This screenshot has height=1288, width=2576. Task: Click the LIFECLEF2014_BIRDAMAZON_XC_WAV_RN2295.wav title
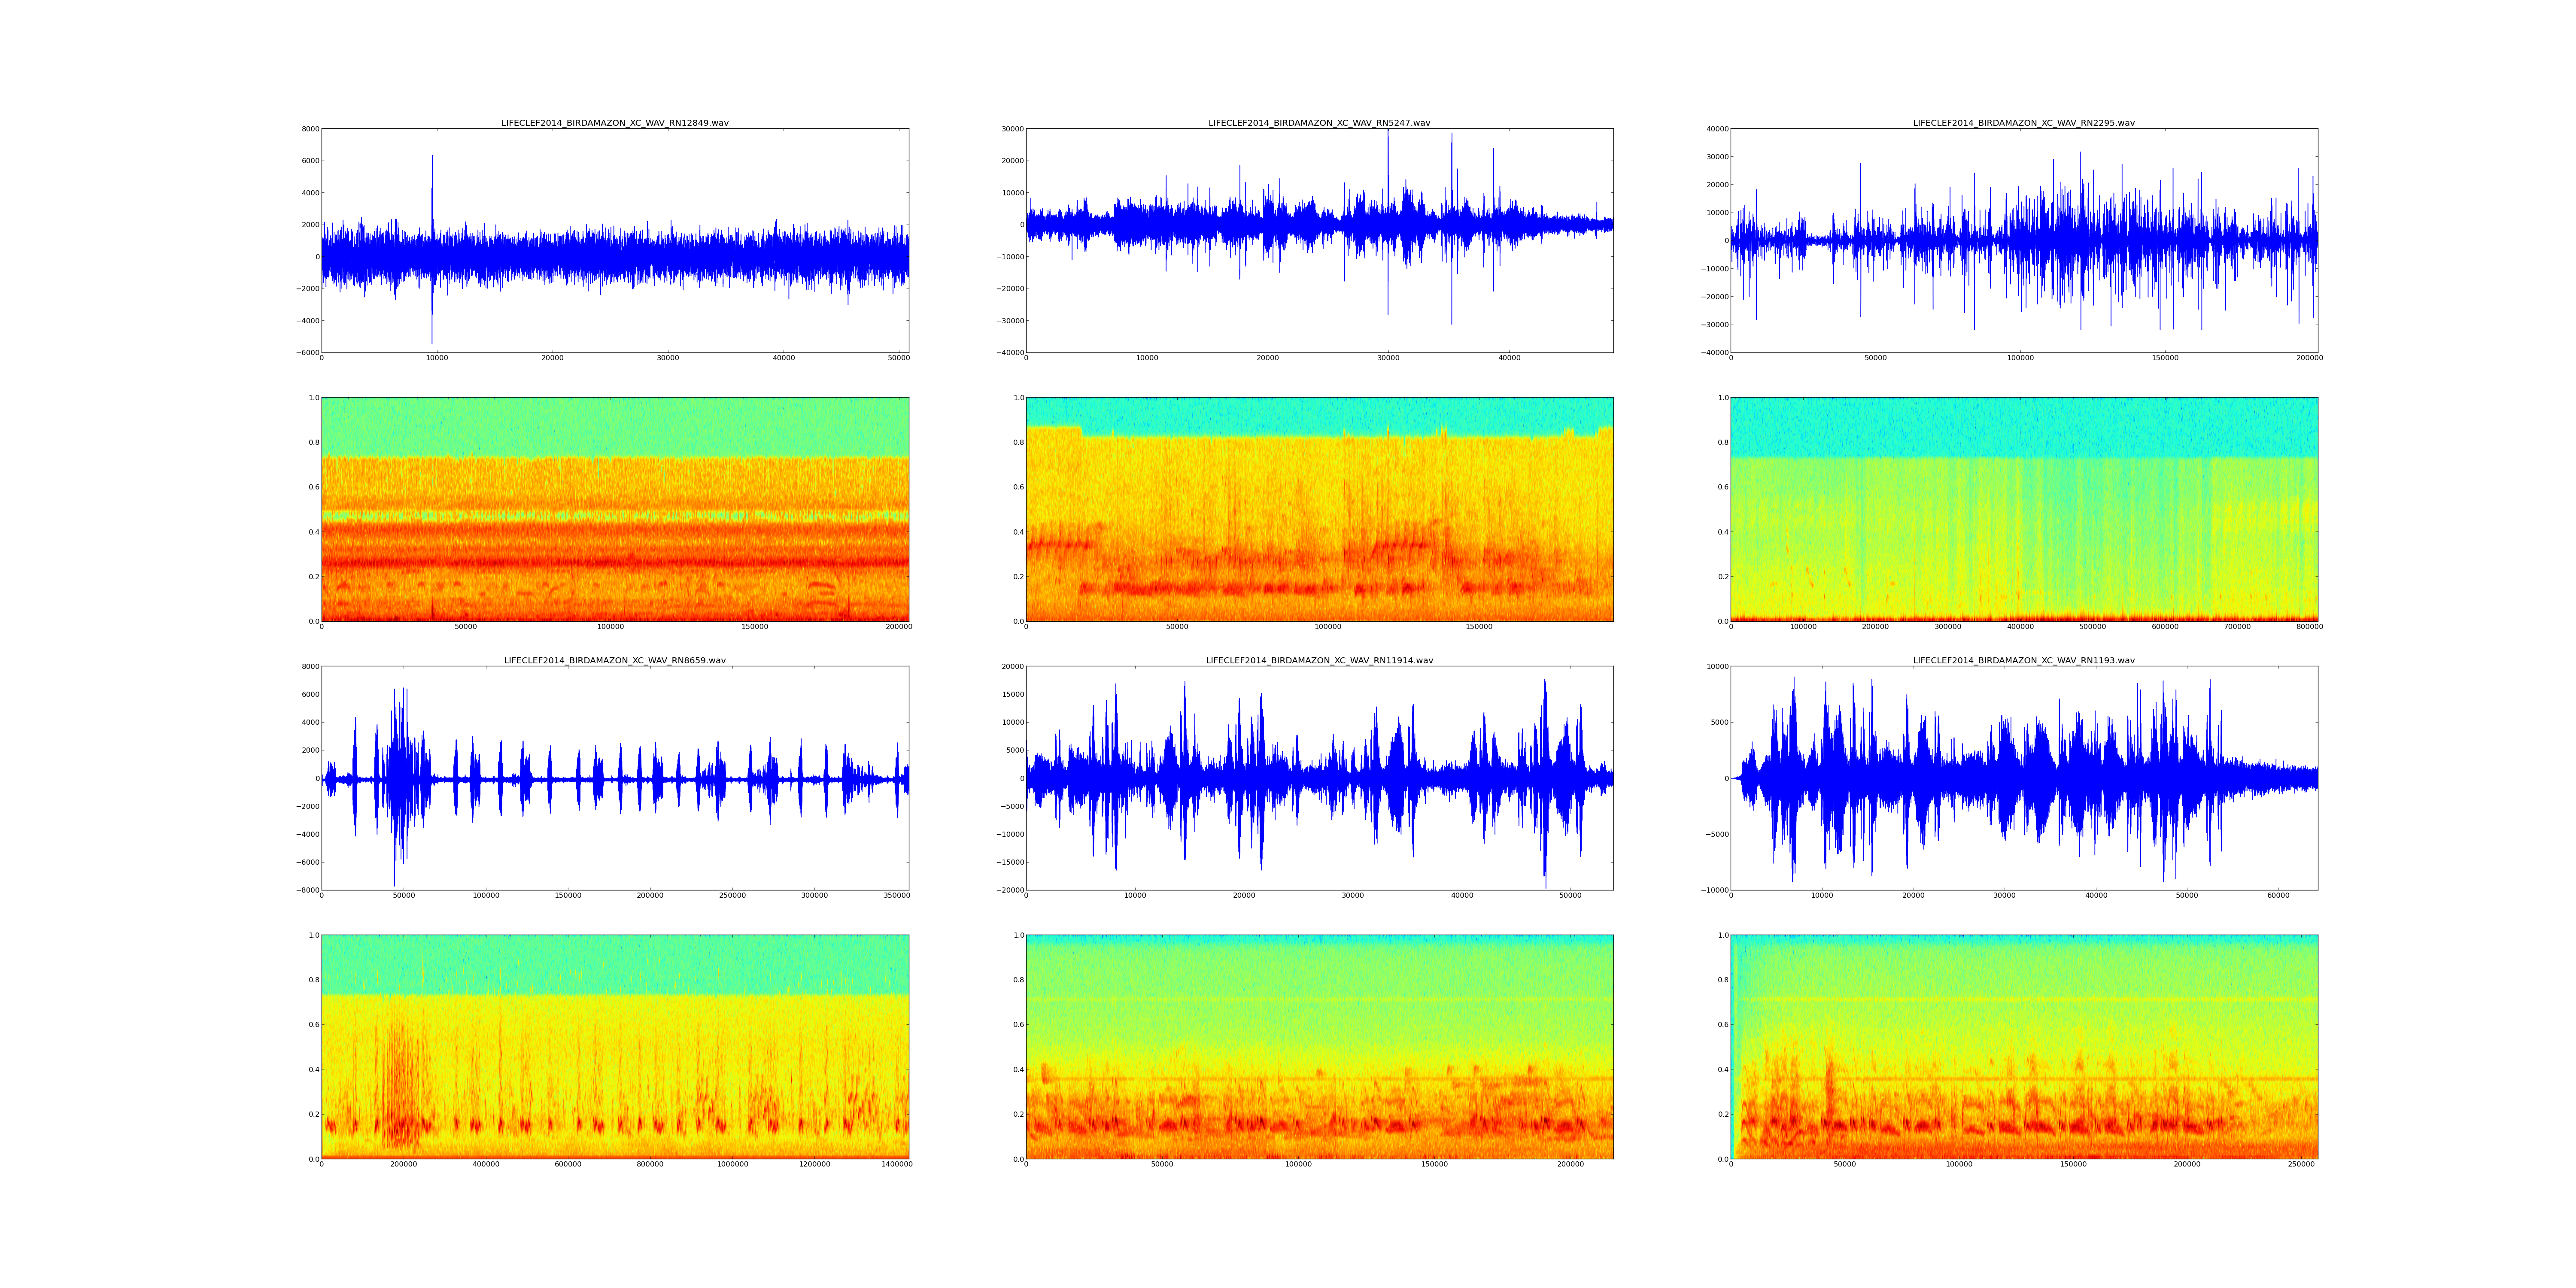point(2023,123)
